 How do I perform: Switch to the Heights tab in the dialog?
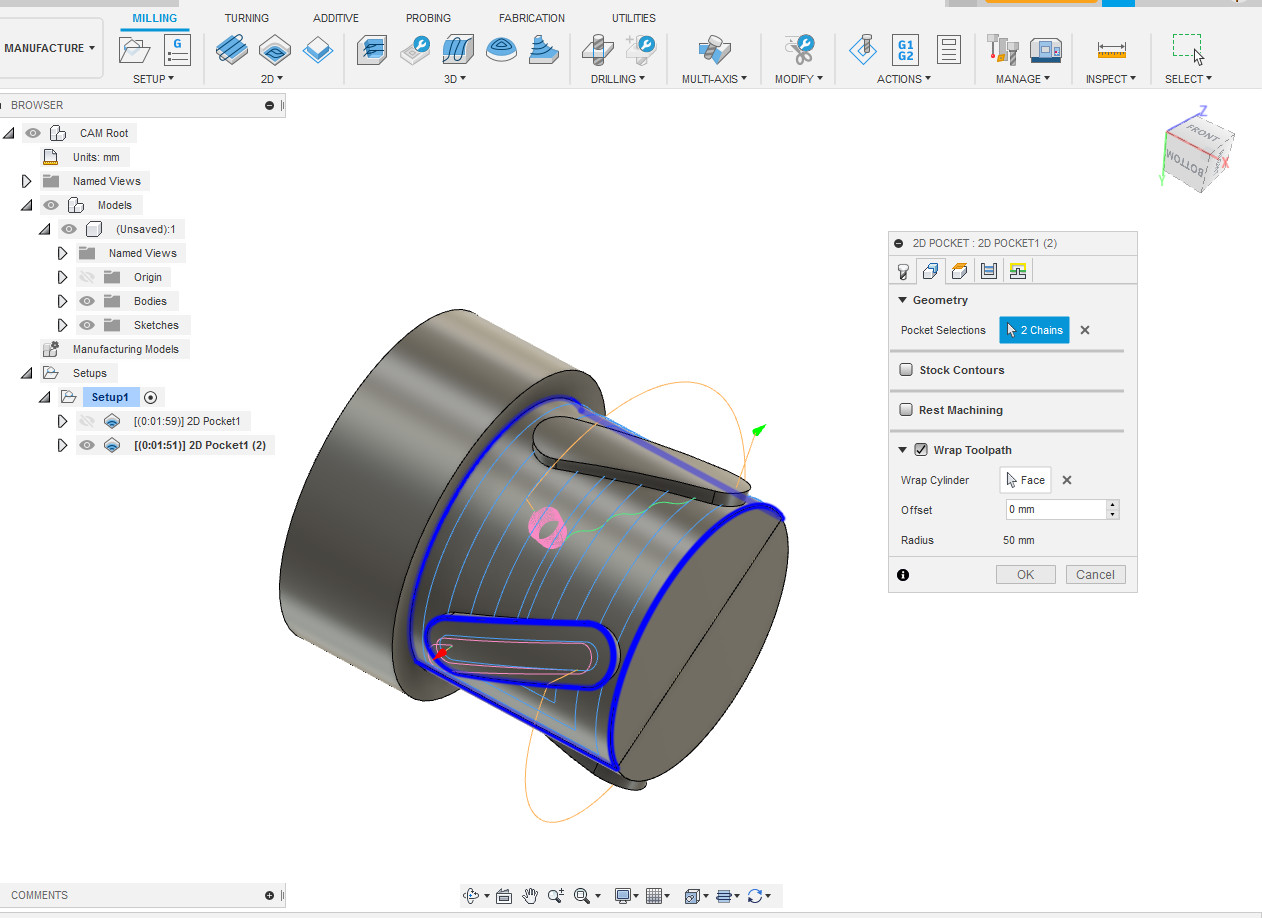tap(959, 270)
